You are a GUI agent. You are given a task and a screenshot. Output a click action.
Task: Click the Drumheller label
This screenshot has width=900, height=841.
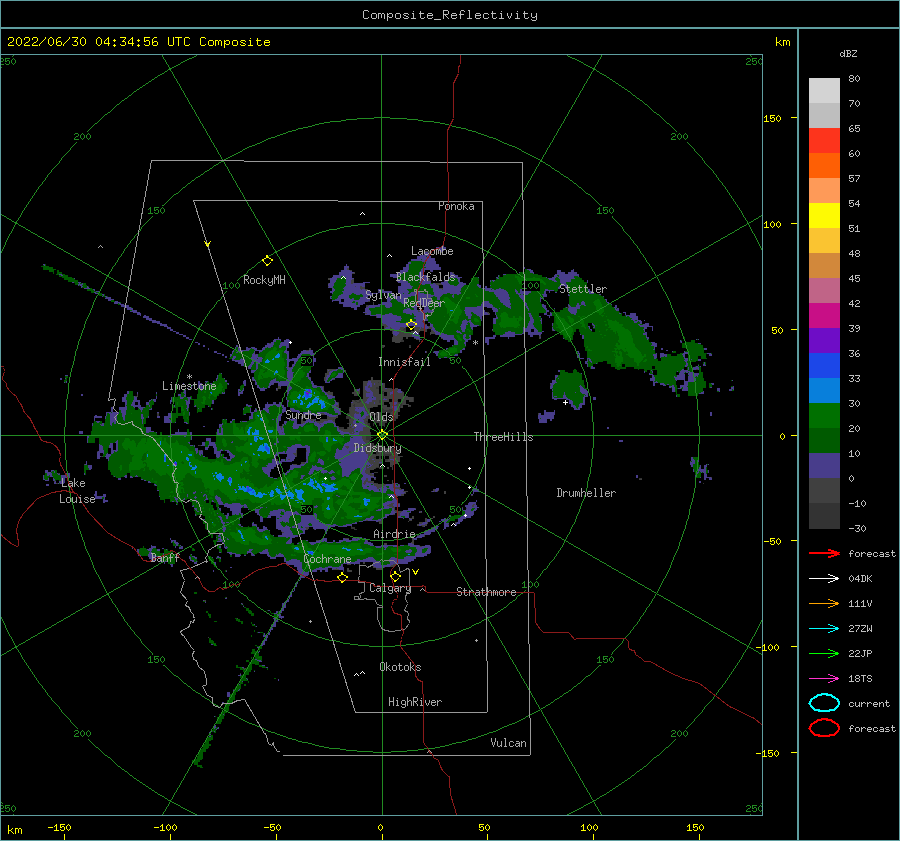coord(586,493)
